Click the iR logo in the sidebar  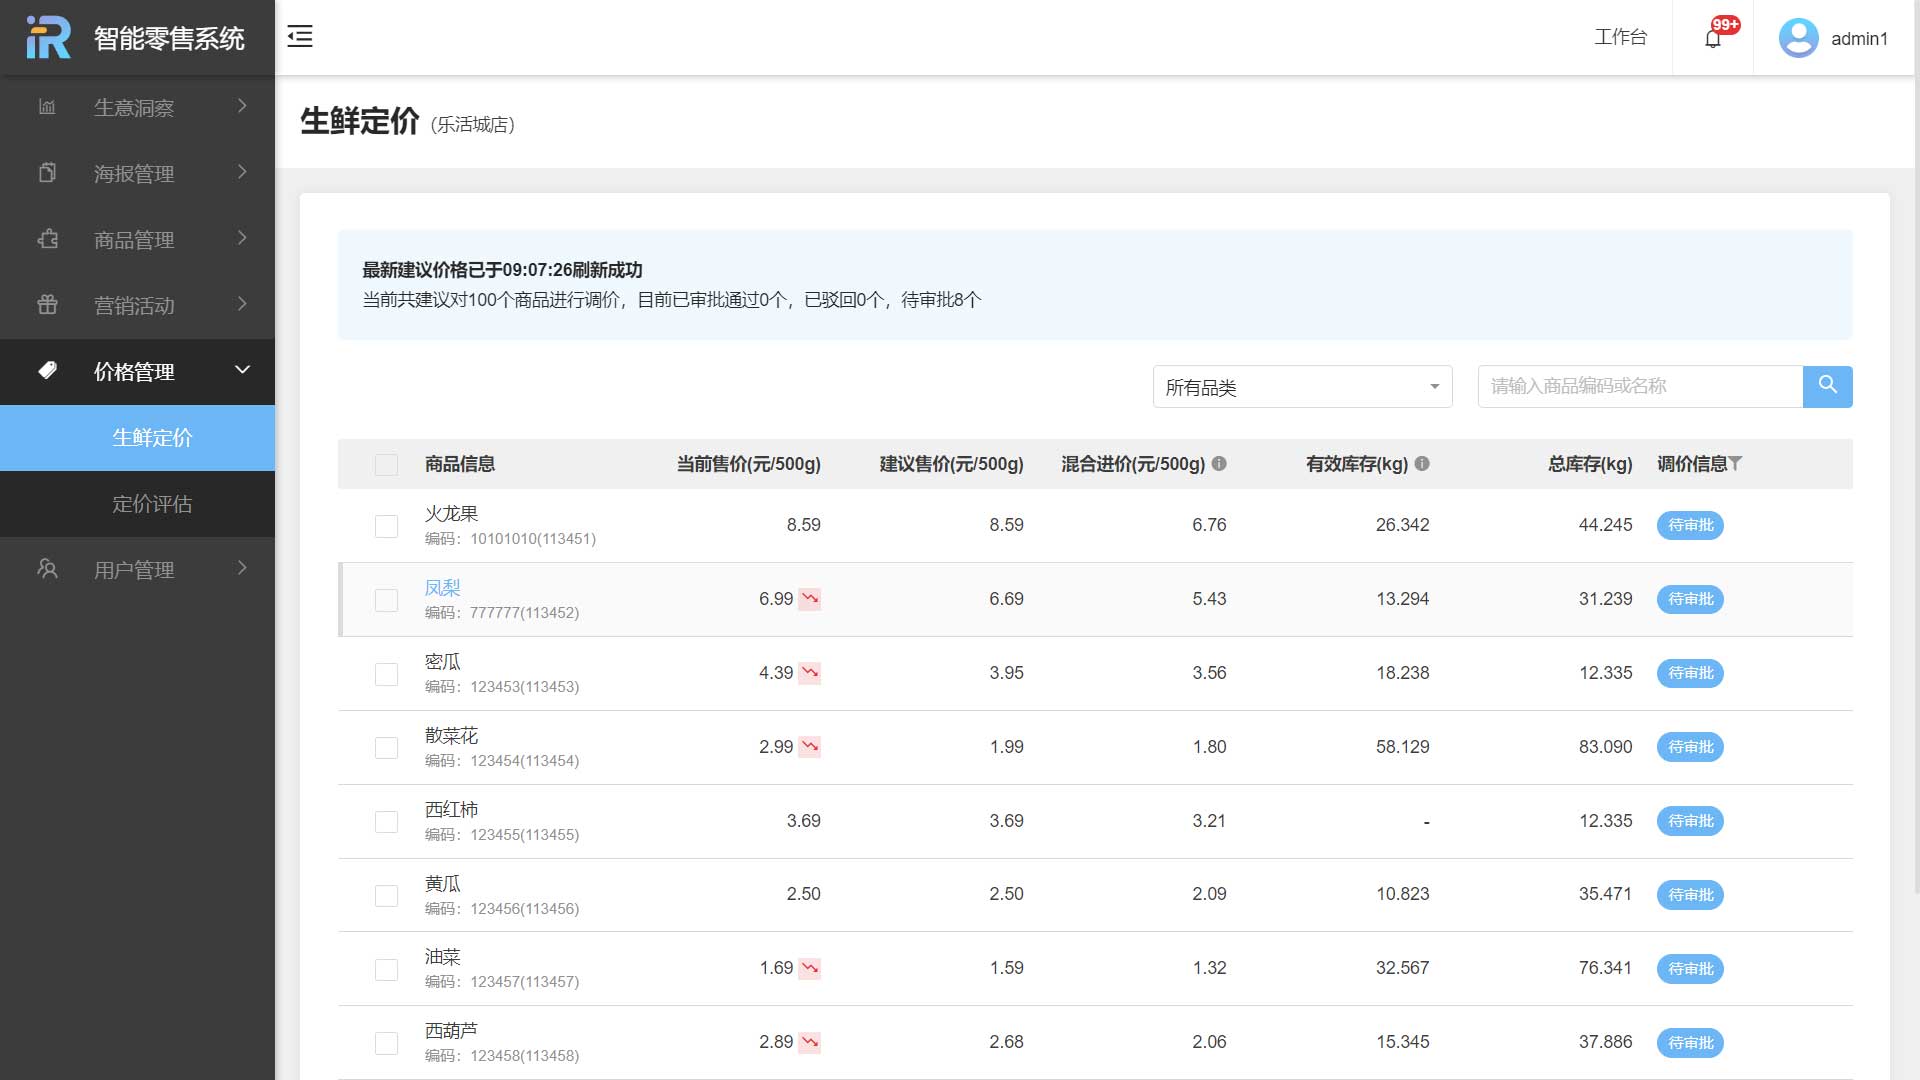48,38
